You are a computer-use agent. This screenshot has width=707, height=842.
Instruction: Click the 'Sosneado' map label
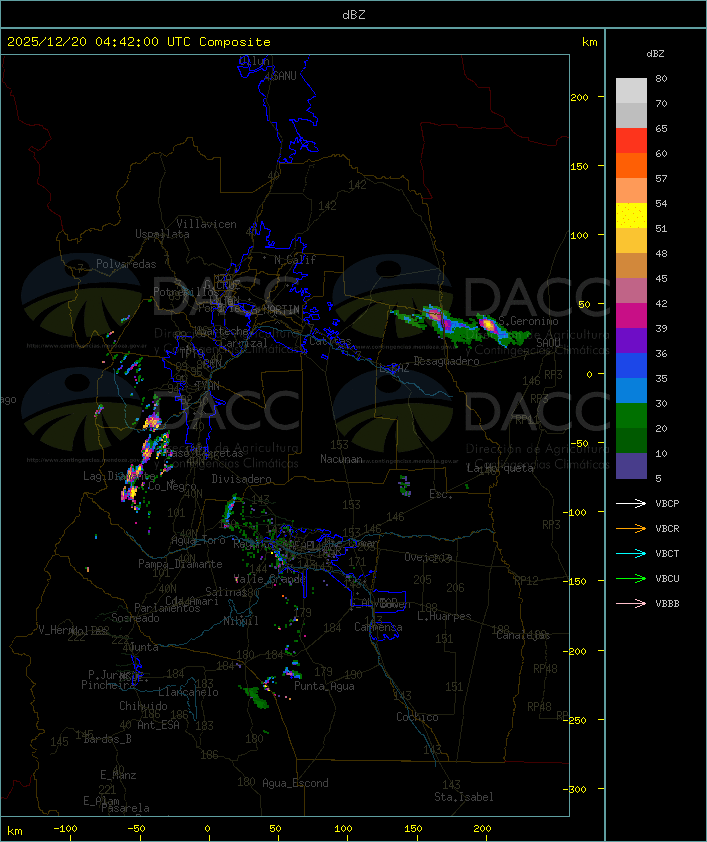[135, 618]
